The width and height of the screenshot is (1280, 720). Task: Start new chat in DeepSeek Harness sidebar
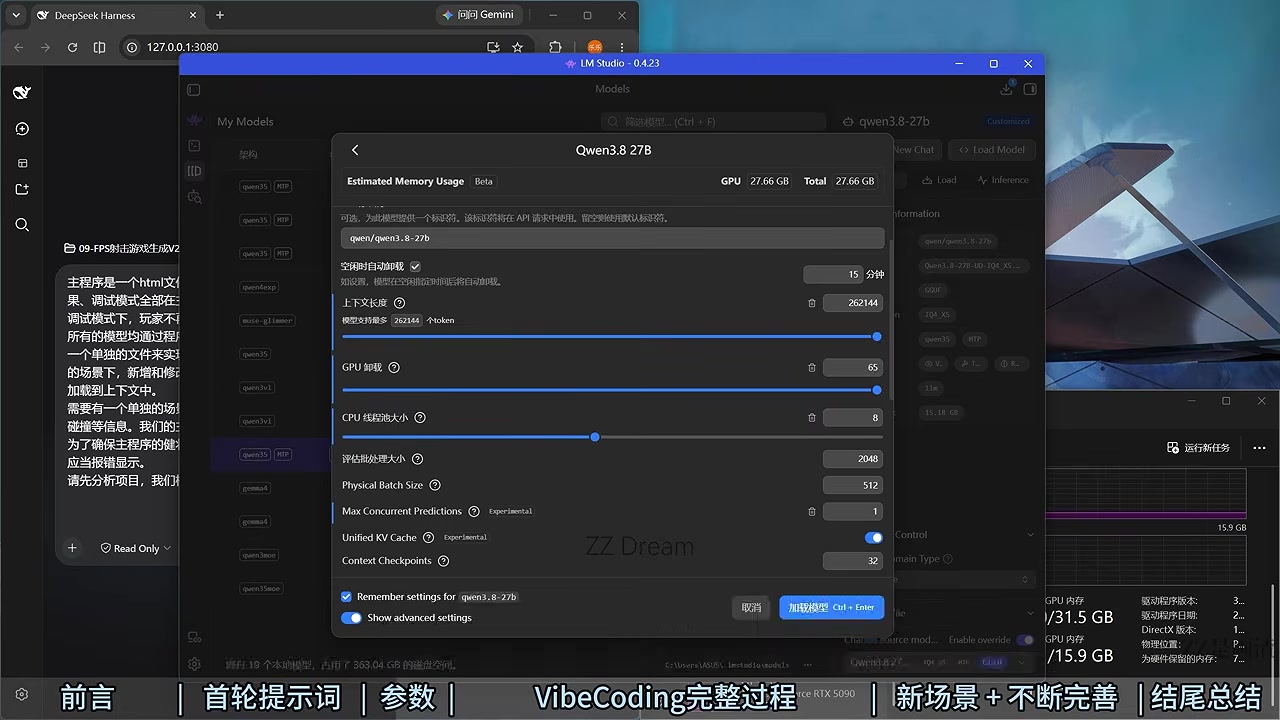(x=22, y=129)
